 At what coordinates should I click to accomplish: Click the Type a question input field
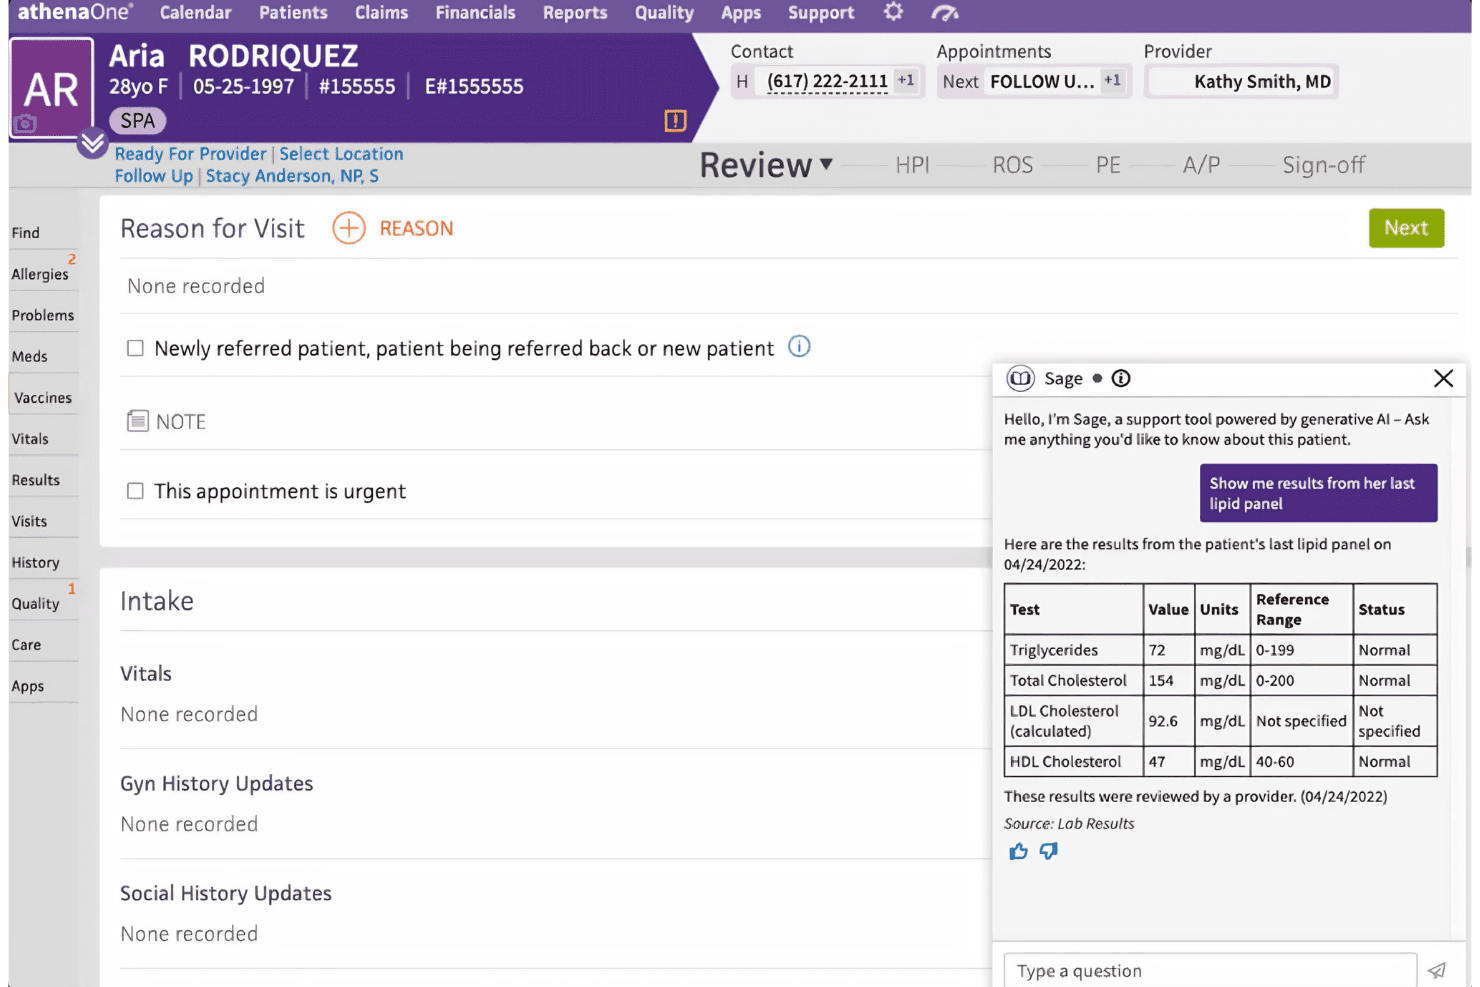tap(1210, 970)
